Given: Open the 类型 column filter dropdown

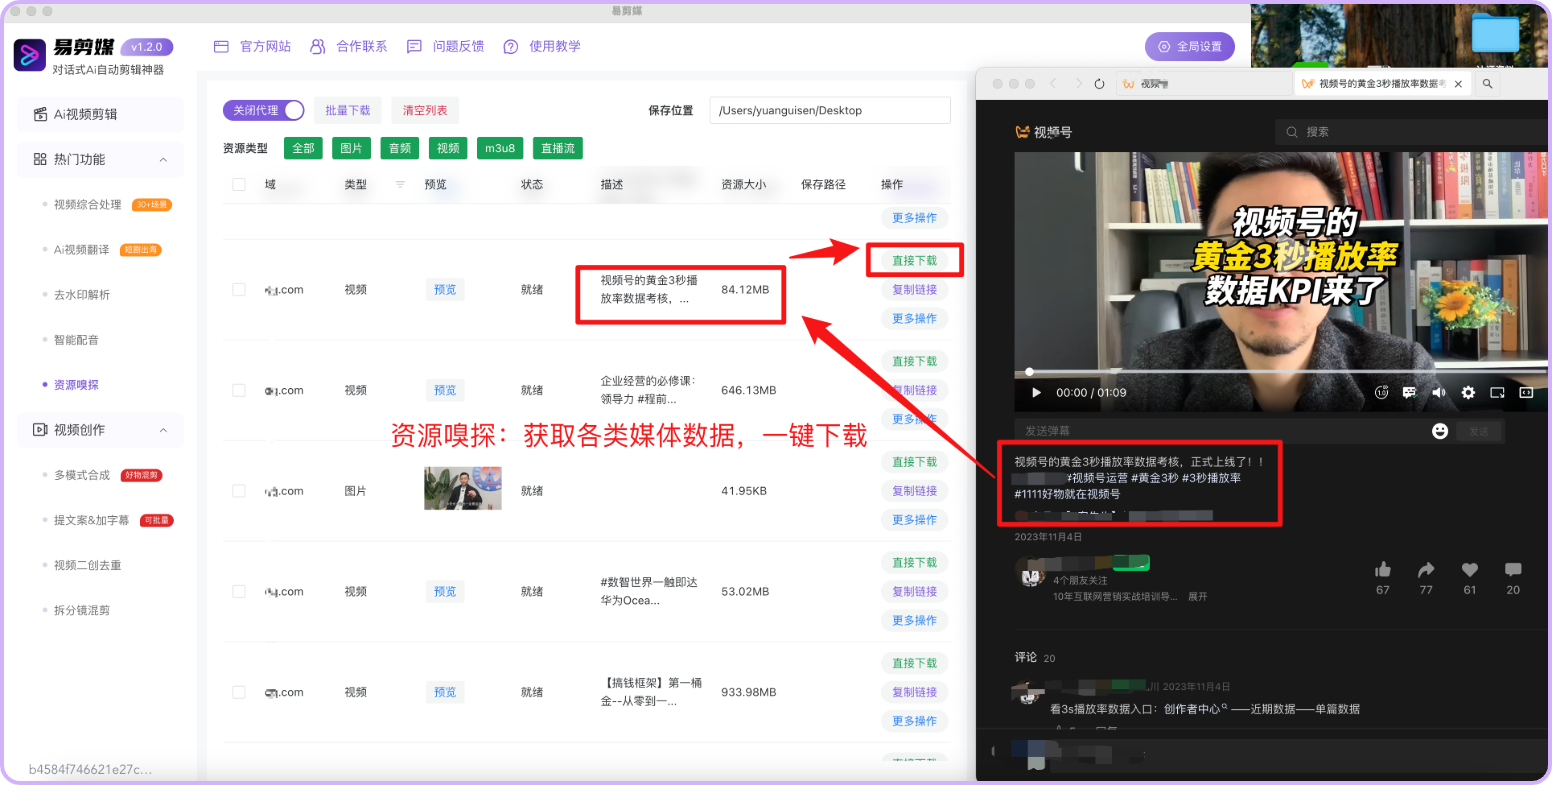Looking at the screenshot, I should (x=401, y=185).
